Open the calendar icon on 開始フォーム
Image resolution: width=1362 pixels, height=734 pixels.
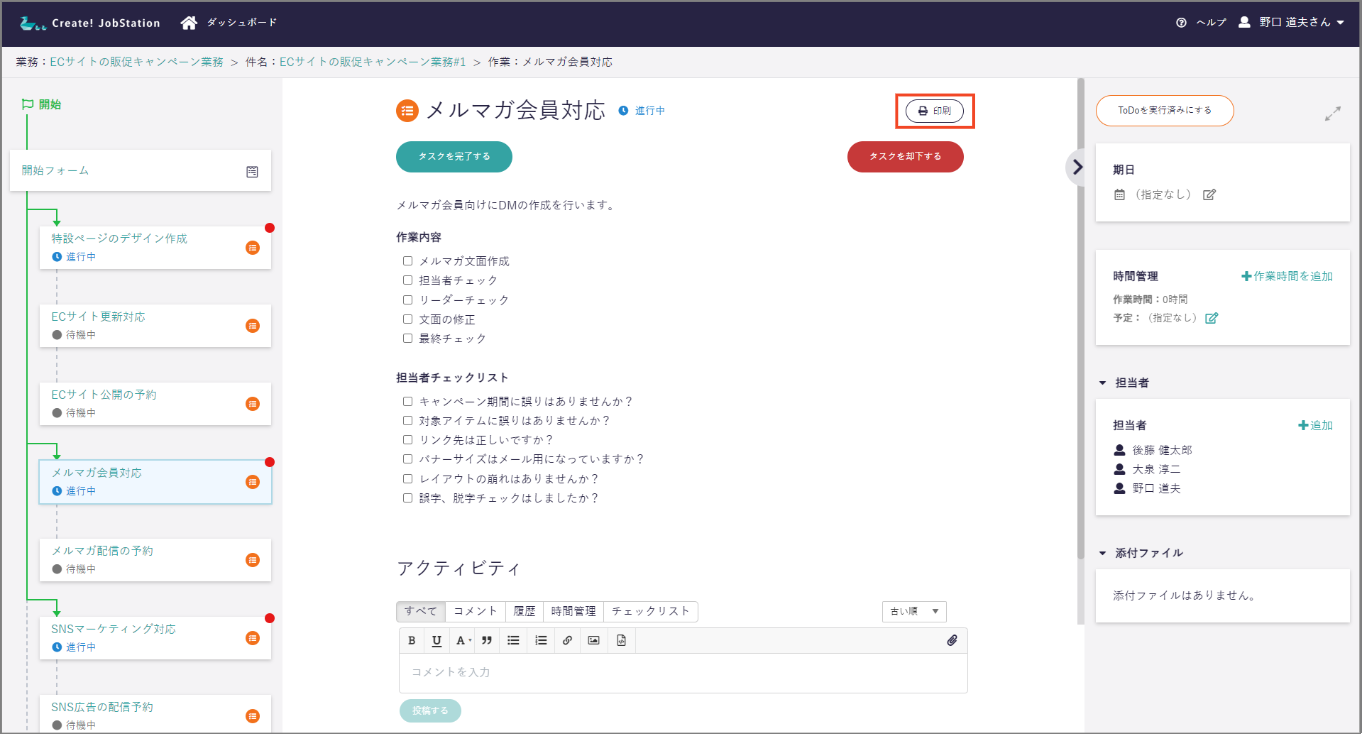(x=252, y=171)
